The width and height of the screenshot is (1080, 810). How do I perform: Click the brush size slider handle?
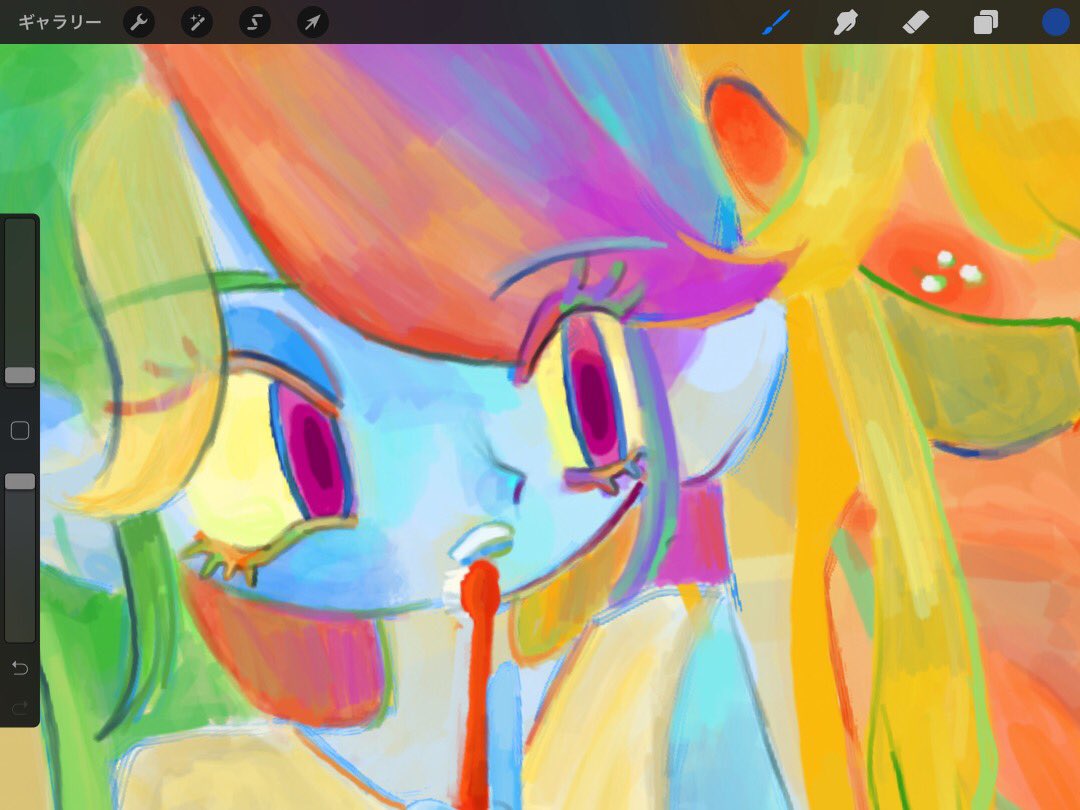point(20,375)
